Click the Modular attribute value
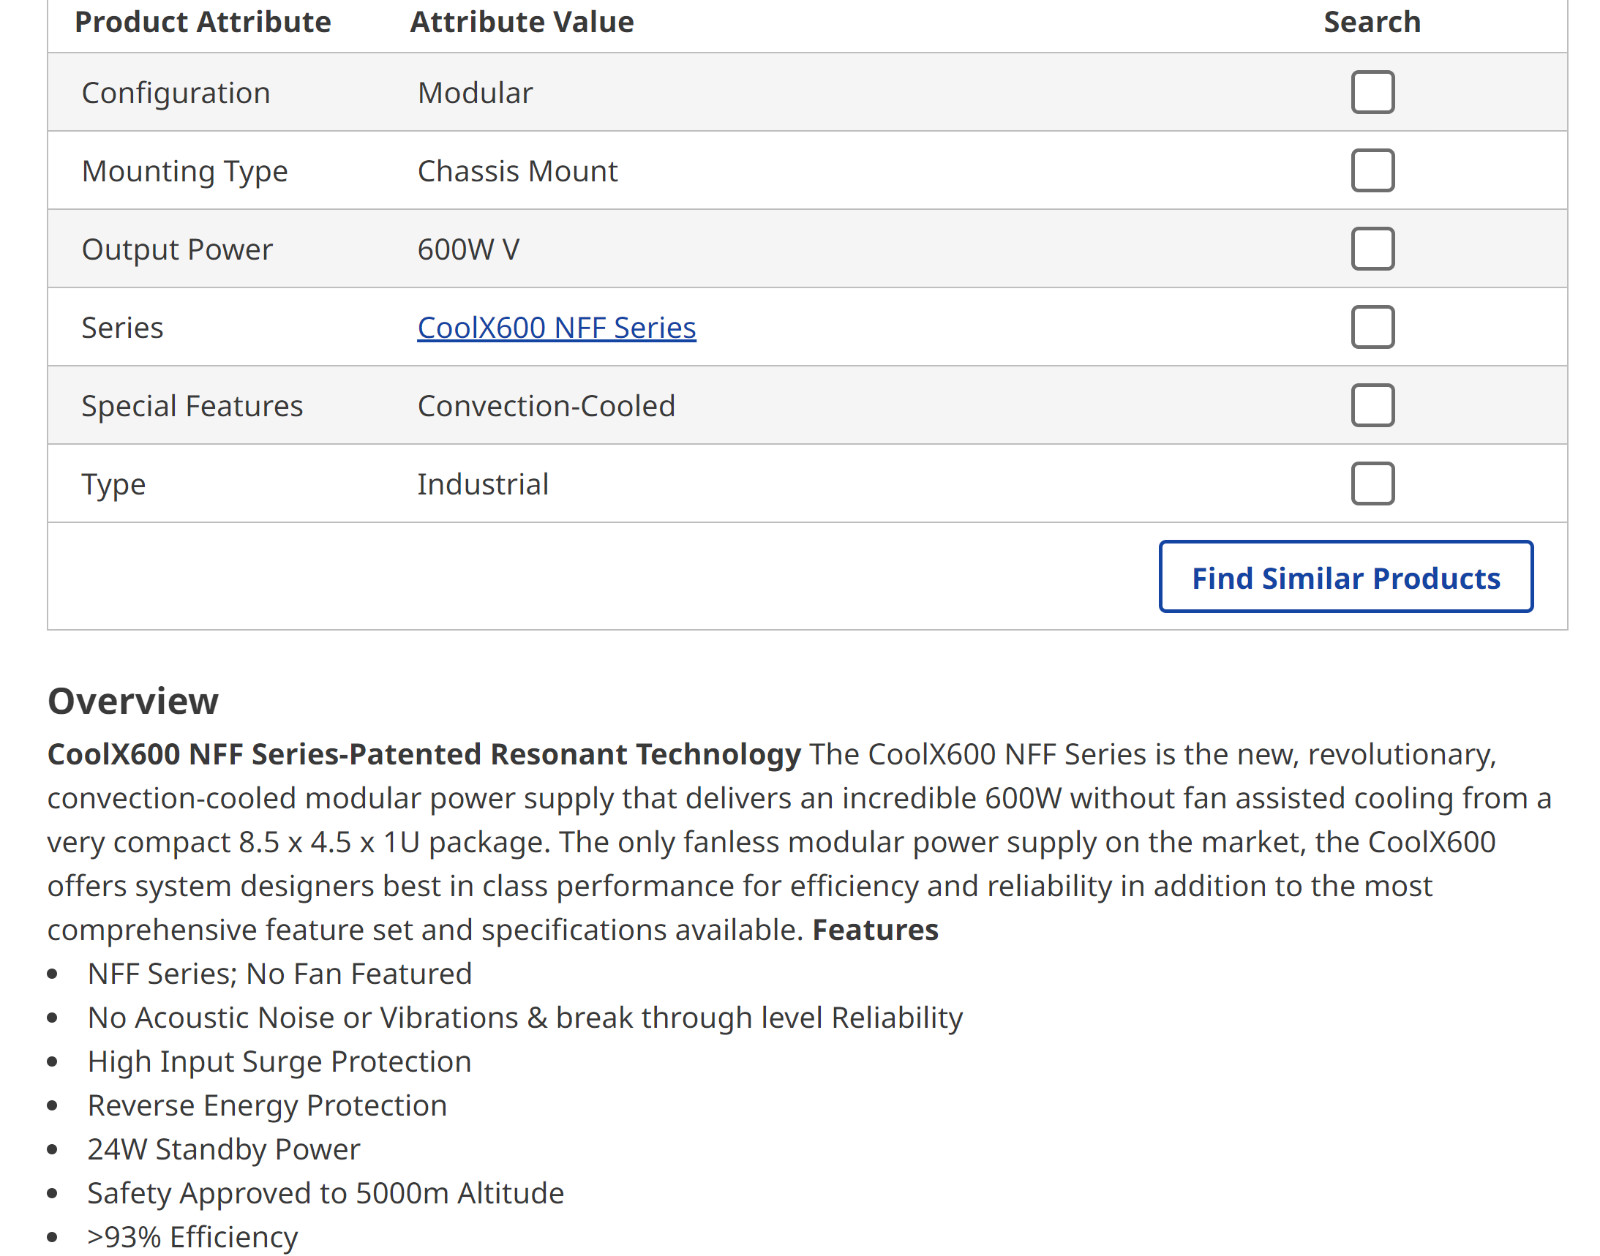 pyautogui.click(x=475, y=93)
